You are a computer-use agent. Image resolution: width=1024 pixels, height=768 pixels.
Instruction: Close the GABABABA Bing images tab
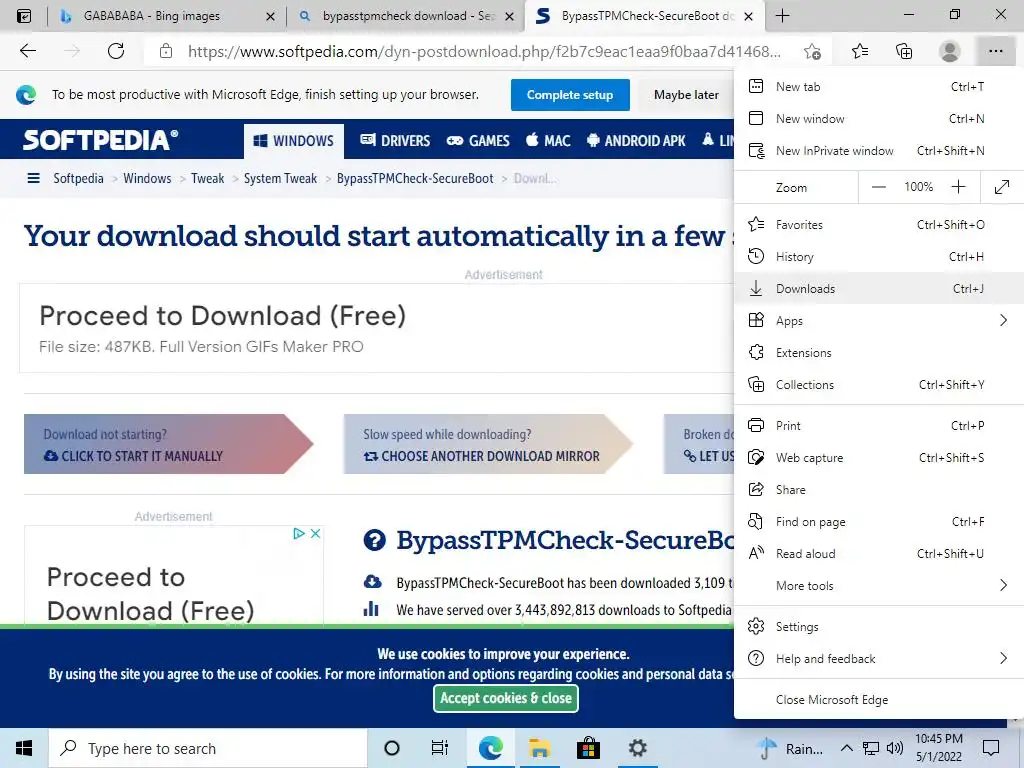(x=270, y=16)
